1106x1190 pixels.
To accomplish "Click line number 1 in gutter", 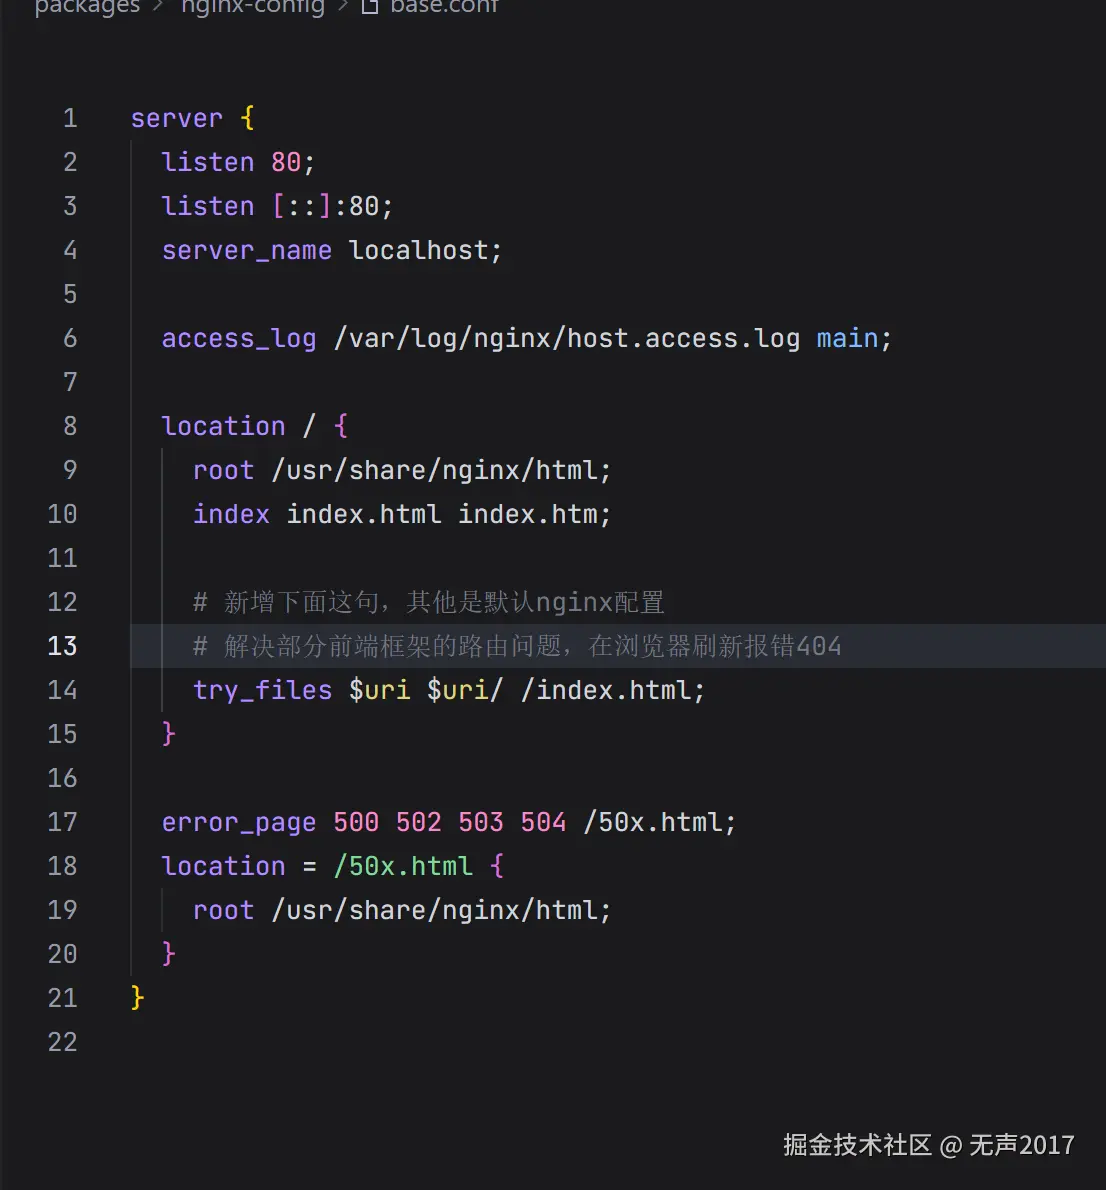I will coord(70,118).
